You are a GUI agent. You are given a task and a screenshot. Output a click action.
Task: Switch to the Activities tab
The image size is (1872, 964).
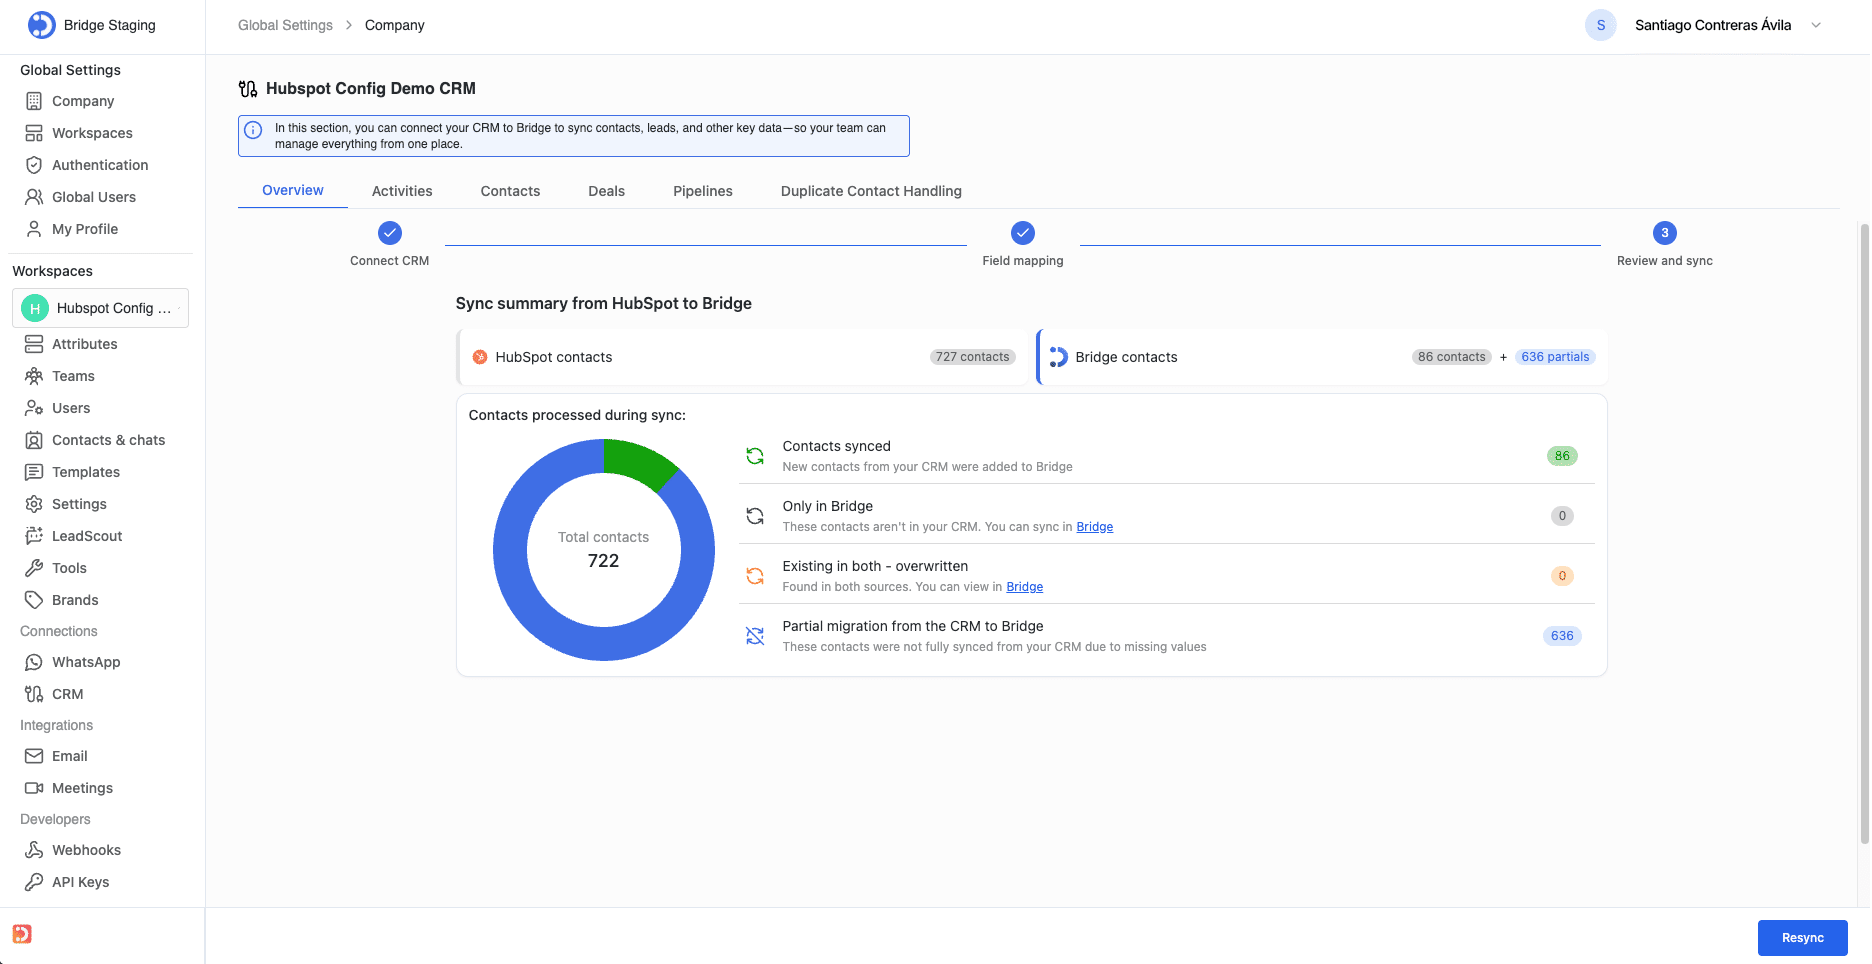(402, 191)
